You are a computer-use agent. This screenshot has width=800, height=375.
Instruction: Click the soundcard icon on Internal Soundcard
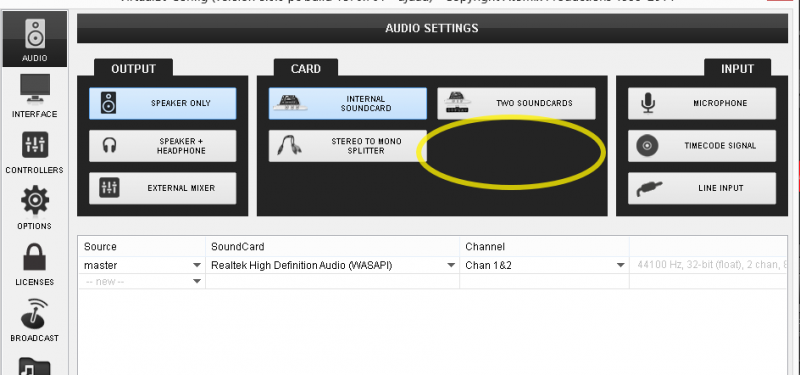coord(290,103)
